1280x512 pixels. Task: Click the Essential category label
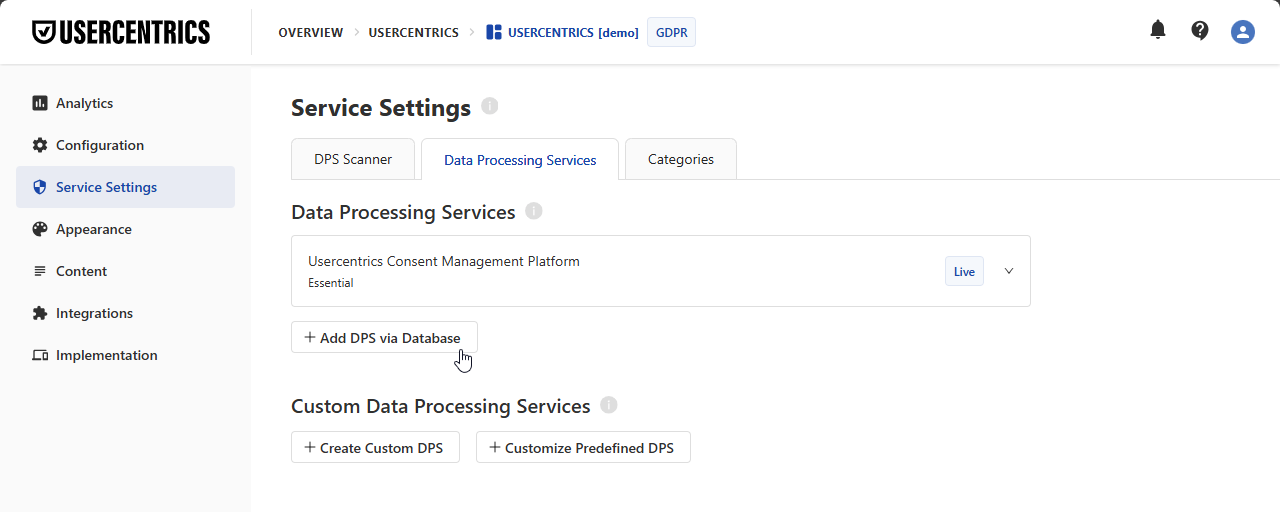pyautogui.click(x=331, y=283)
